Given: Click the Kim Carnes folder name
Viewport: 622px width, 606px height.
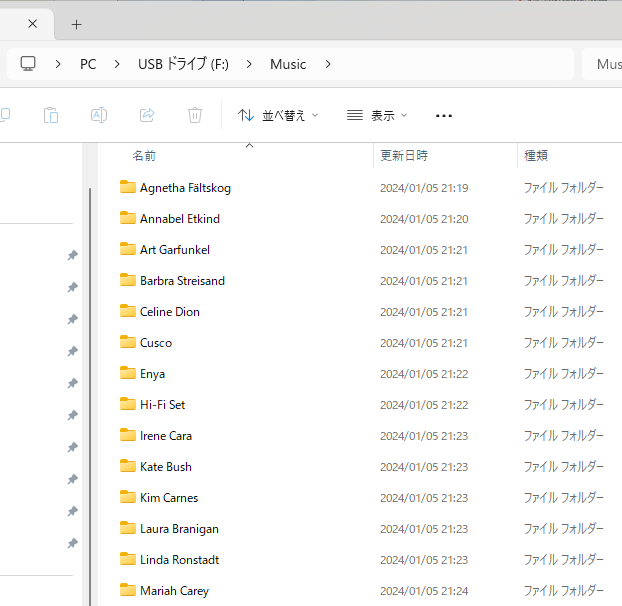Looking at the screenshot, I should (x=169, y=498).
